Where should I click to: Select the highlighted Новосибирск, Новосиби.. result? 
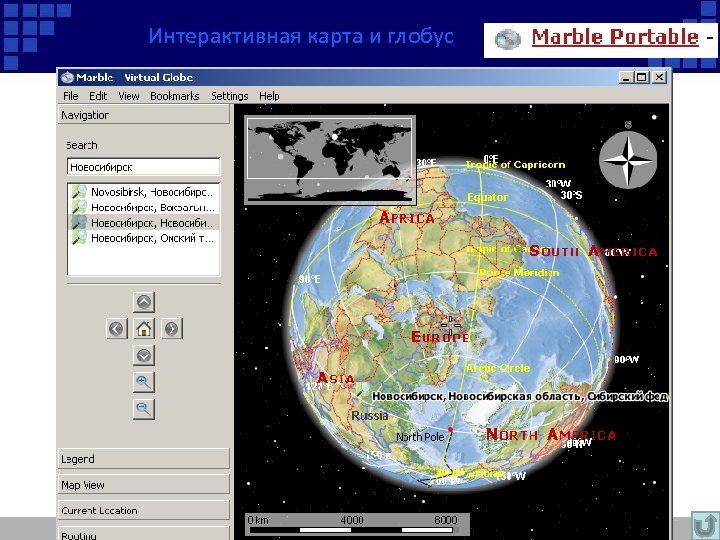(x=144, y=223)
